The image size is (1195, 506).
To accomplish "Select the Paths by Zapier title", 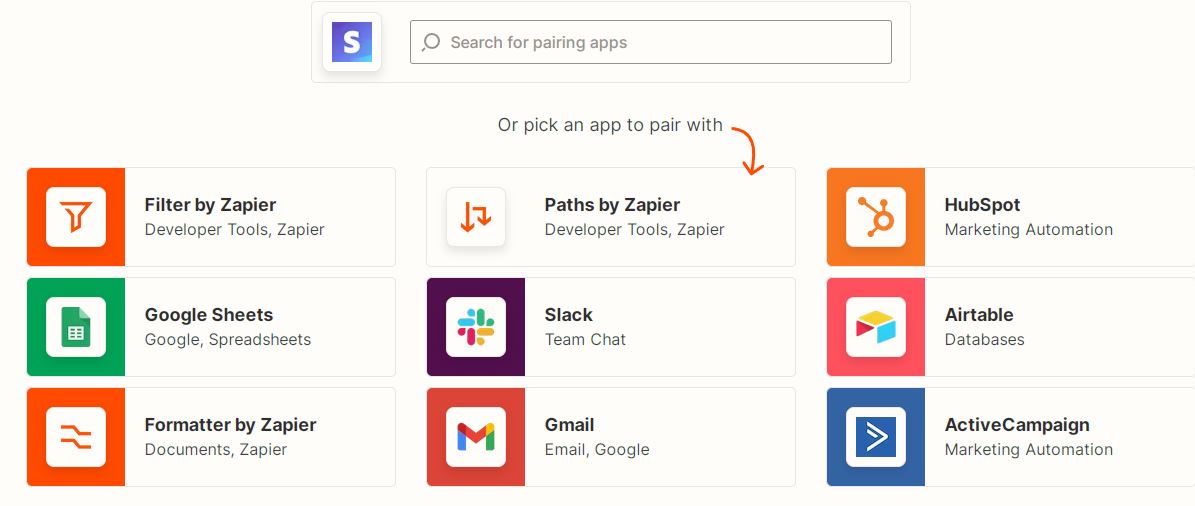I will coord(612,205).
